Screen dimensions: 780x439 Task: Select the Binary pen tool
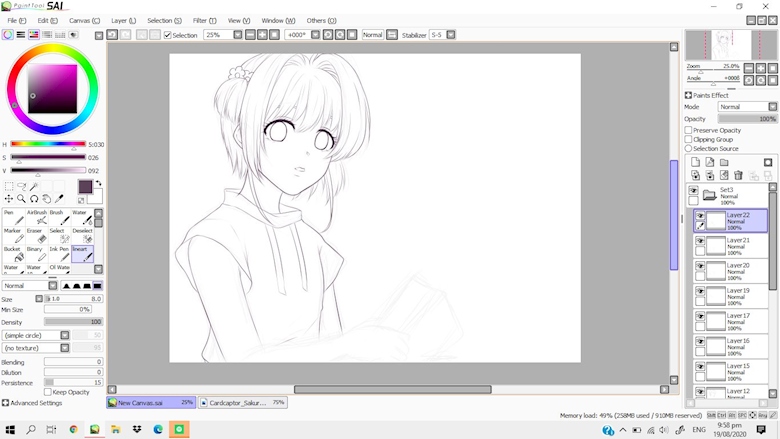pyautogui.click(x=37, y=254)
